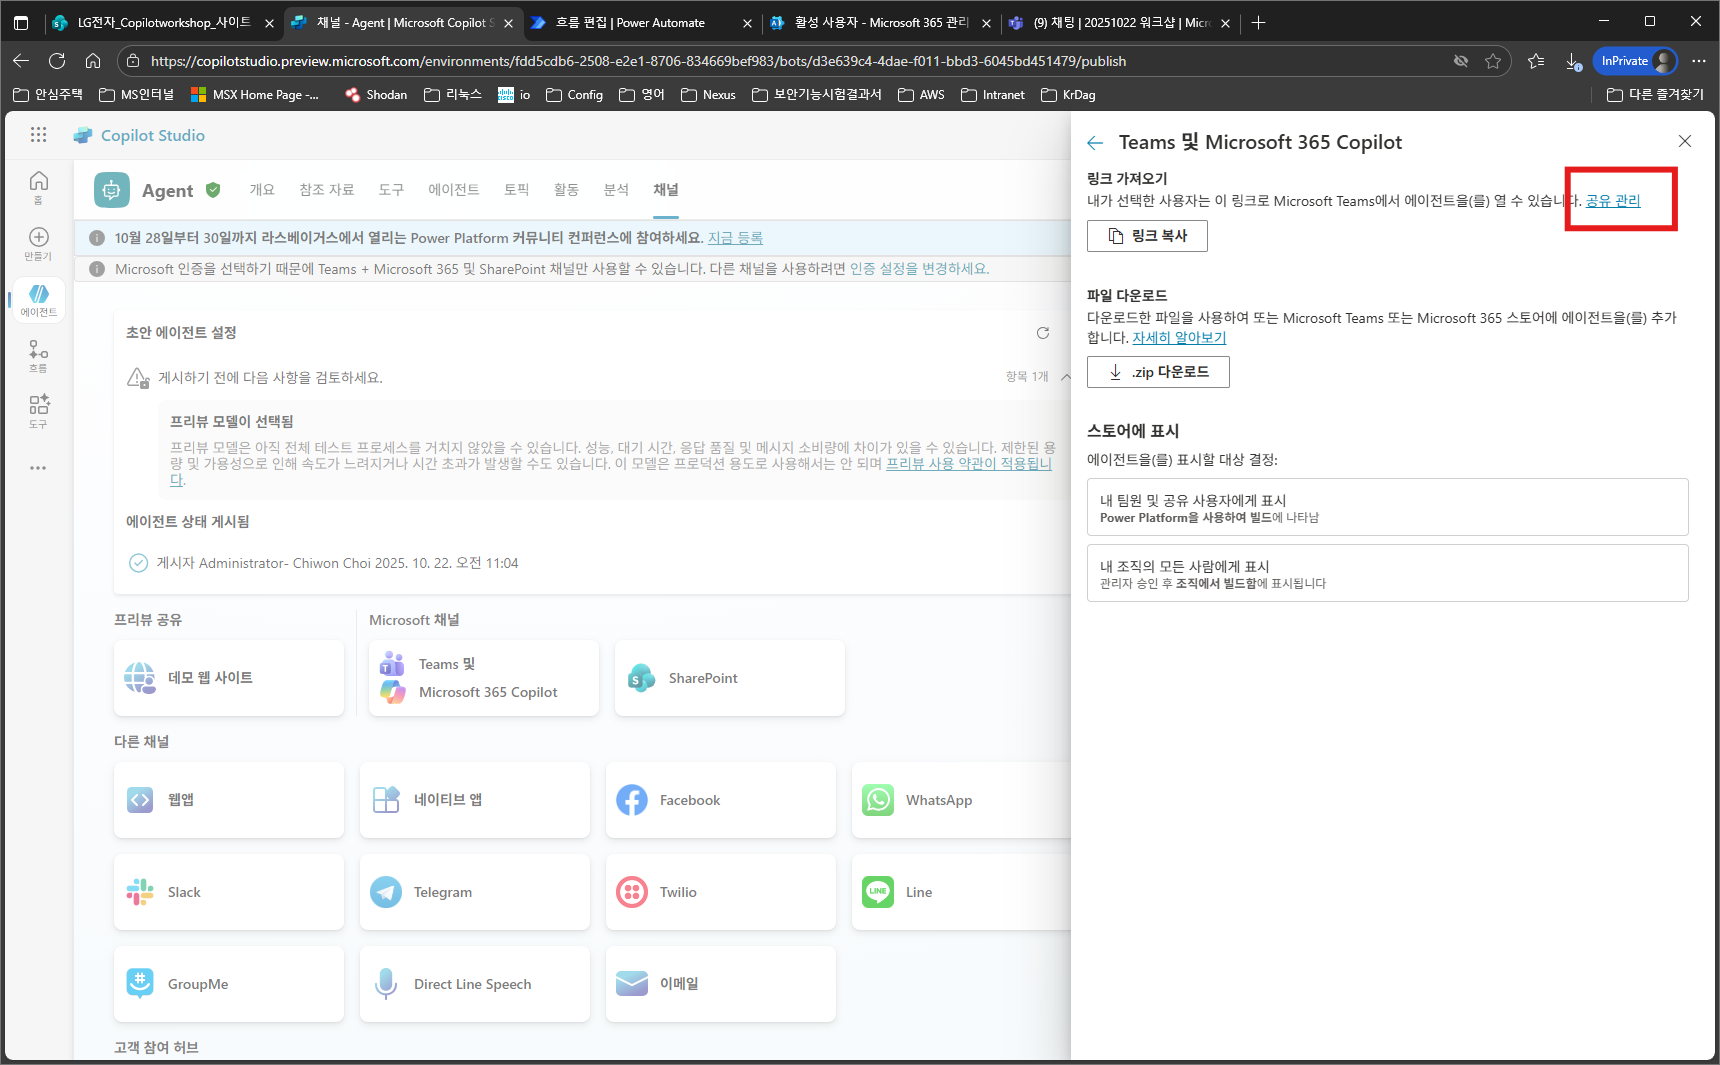Switch to the 개요 tab

point(262,190)
